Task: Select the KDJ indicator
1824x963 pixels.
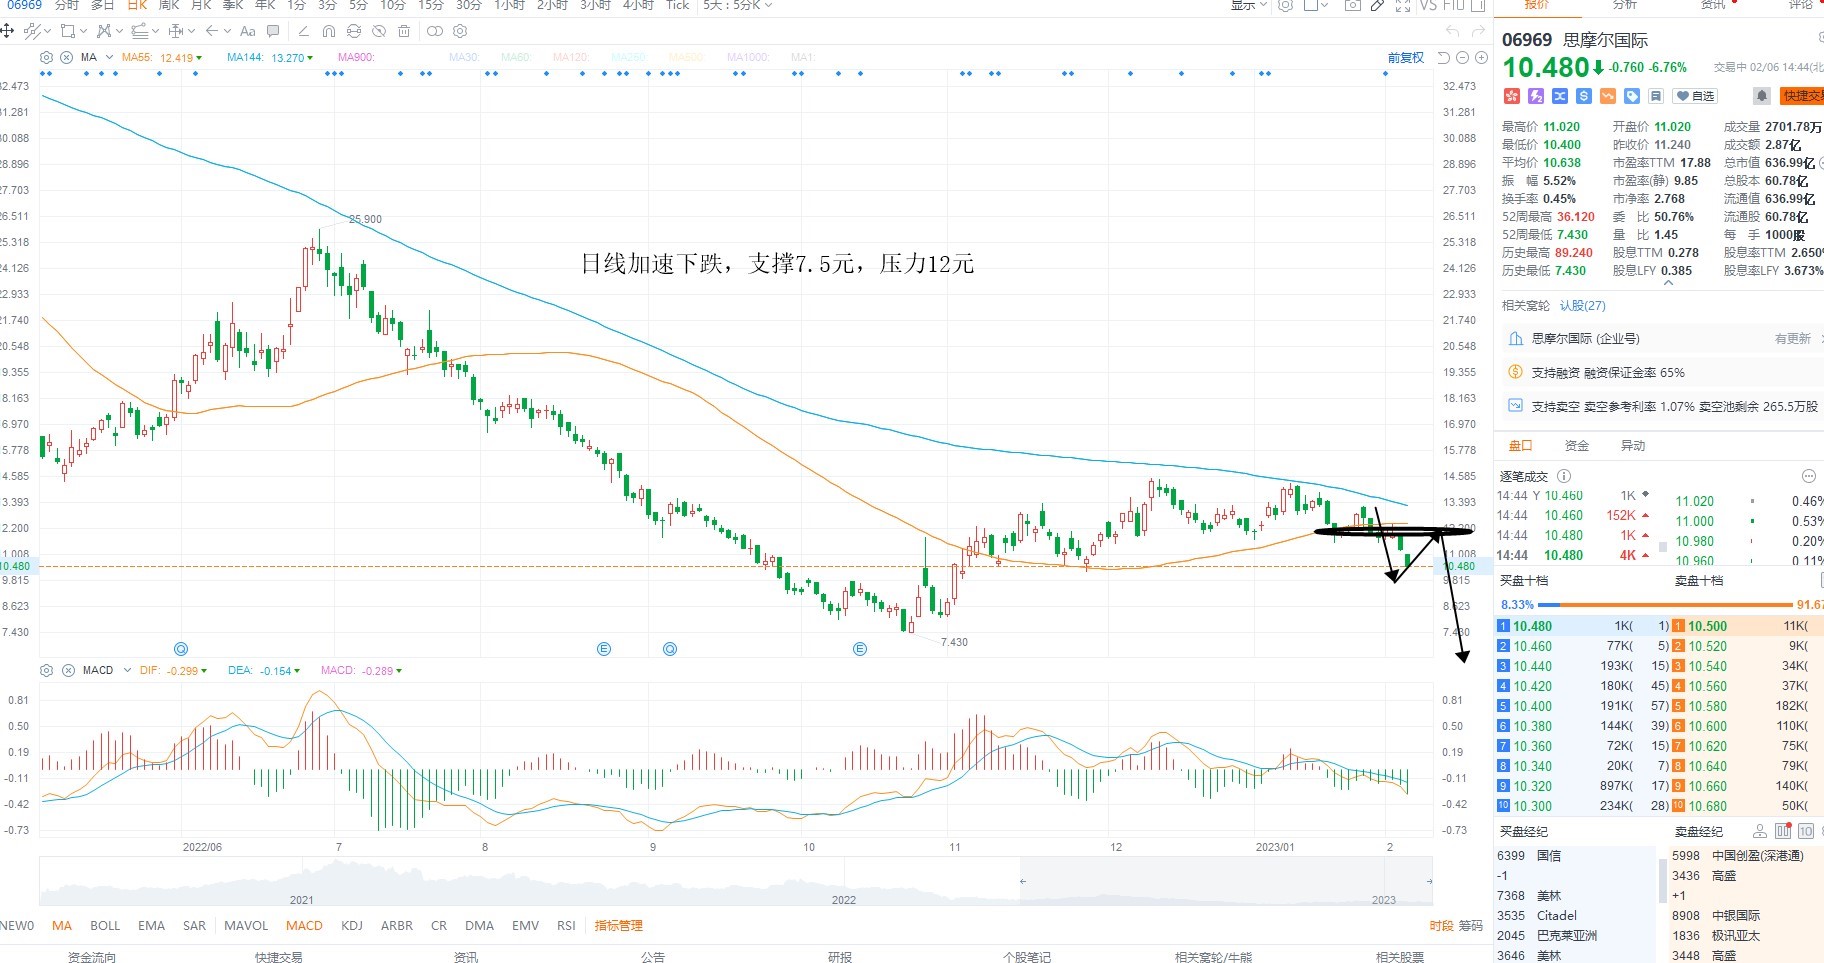Action: pyautogui.click(x=352, y=926)
